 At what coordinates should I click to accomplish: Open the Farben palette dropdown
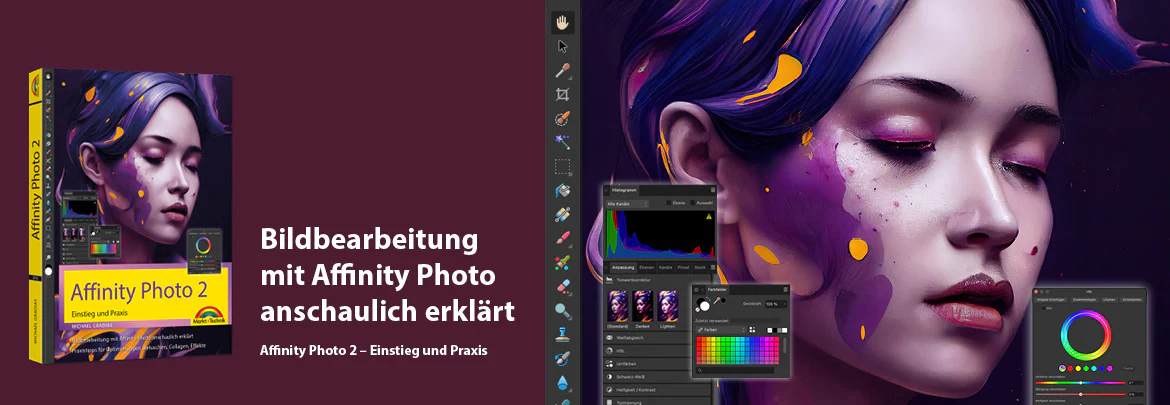coord(720,330)
